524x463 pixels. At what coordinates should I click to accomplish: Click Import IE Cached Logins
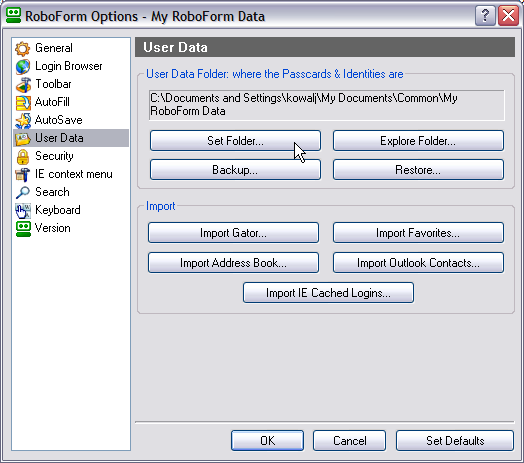(328, 293)
